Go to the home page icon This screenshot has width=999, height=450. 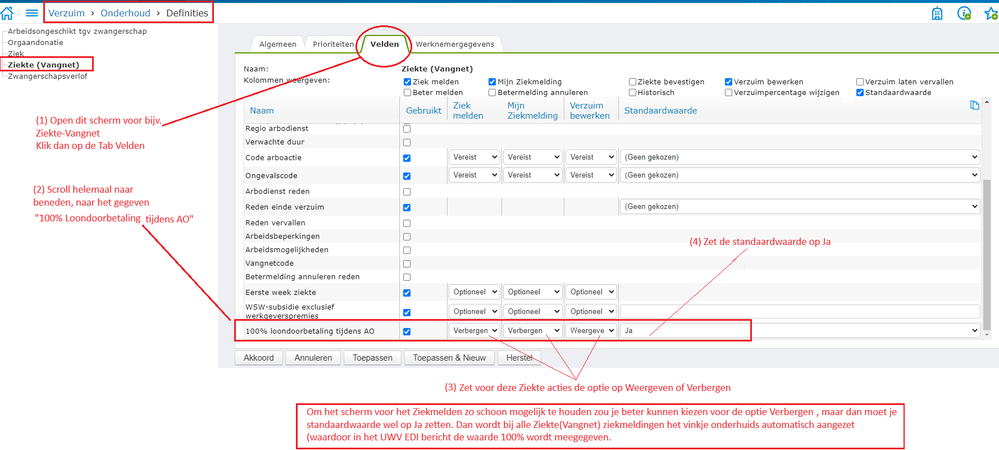point(8,13)
